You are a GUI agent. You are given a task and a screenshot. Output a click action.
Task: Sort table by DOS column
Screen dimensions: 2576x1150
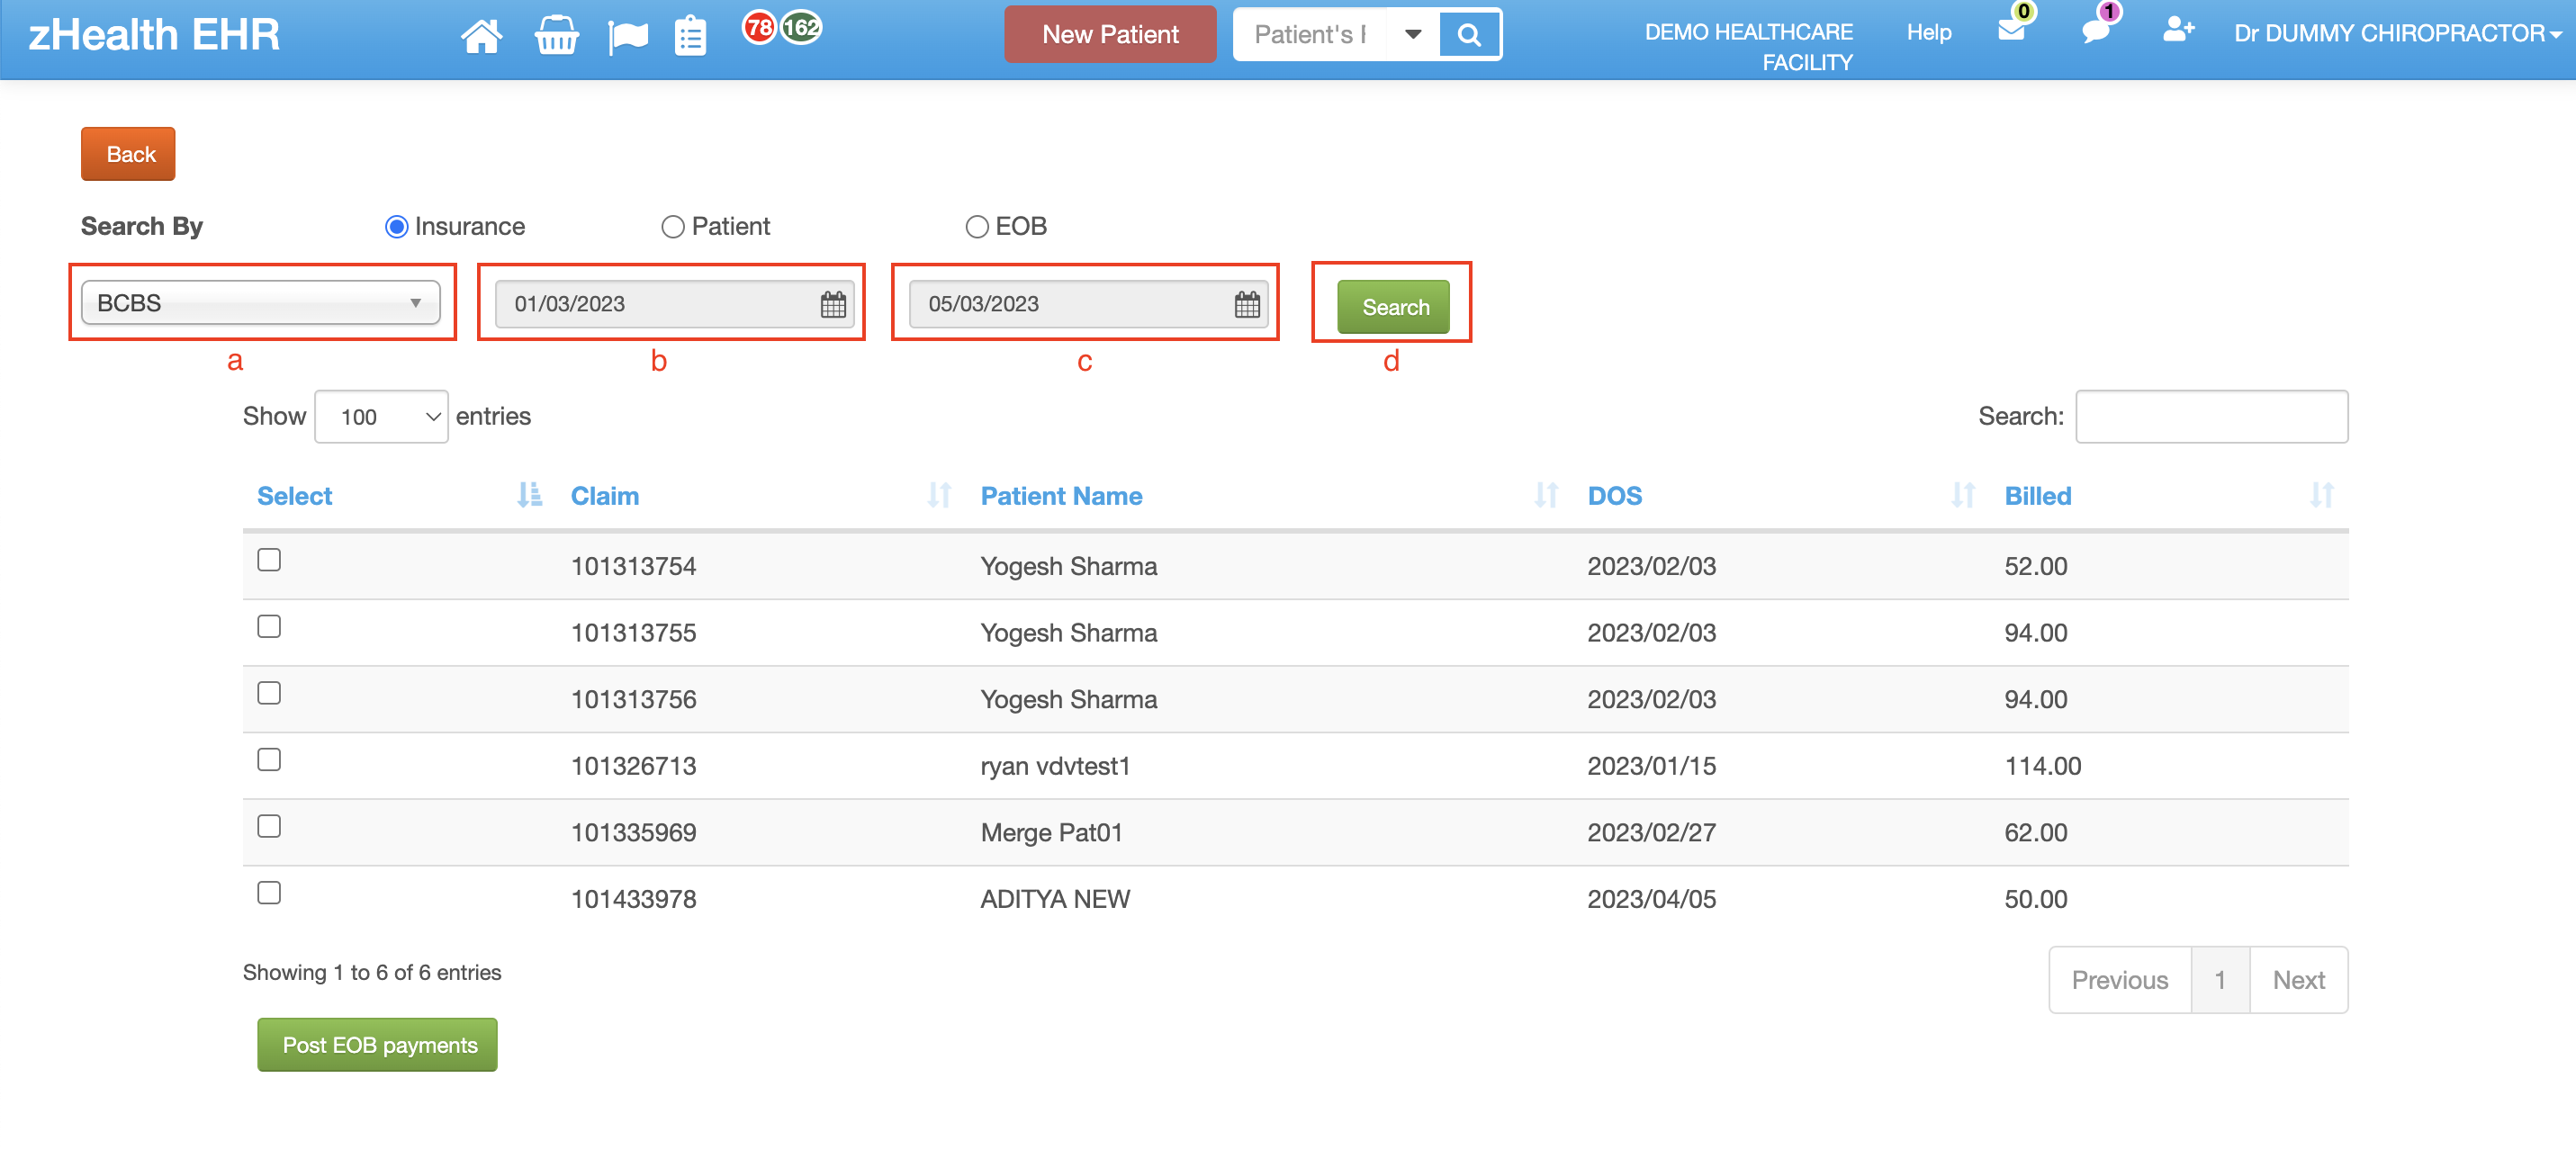pyautogui.click(x=1963, y=495)
